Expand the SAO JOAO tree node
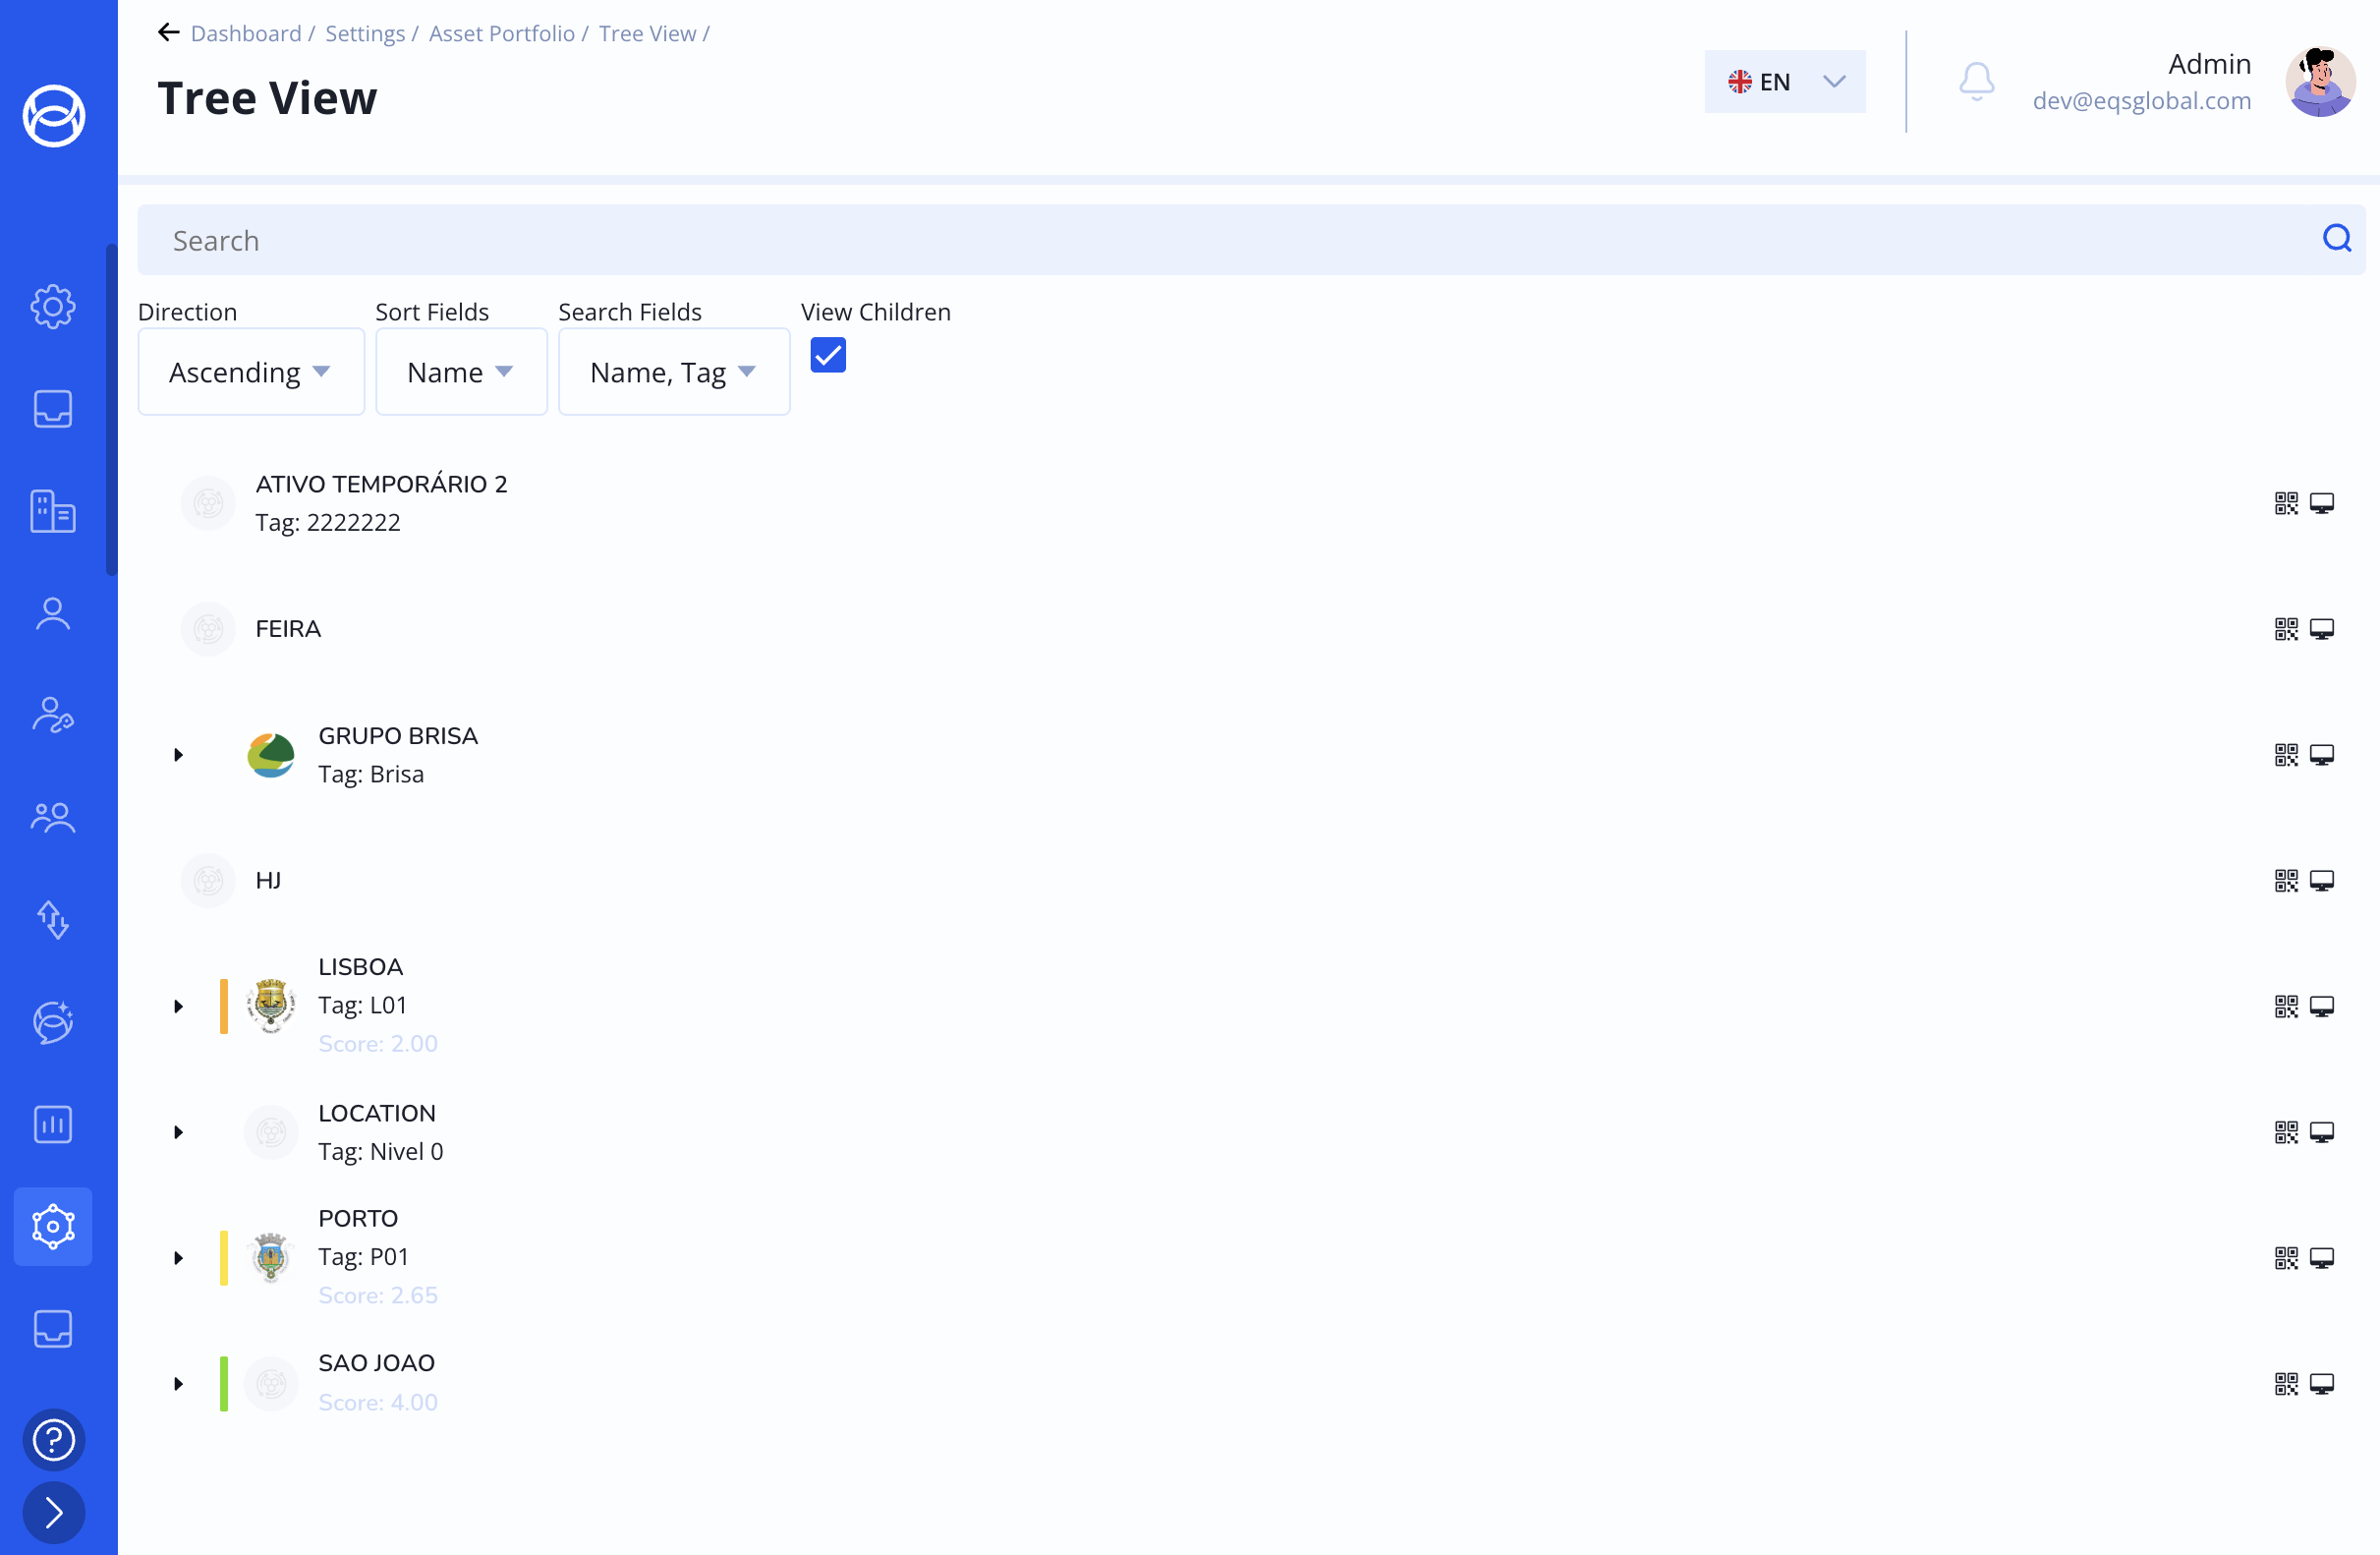Screen dimensions: 2380x1555 178,1384
